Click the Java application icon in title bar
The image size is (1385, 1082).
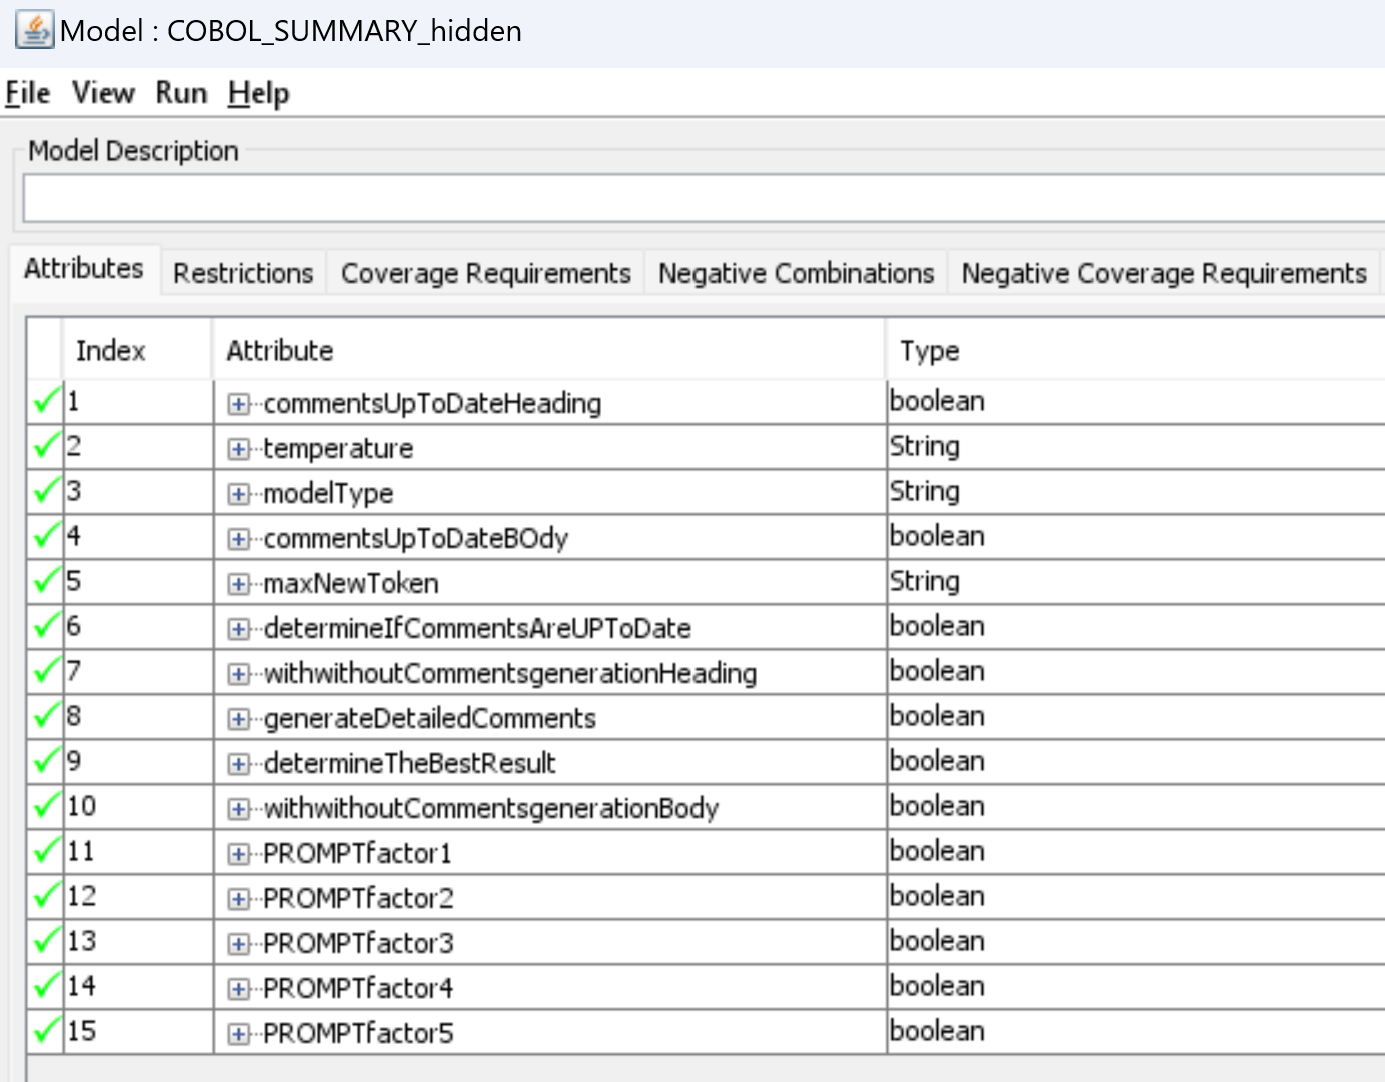(34, 30)
